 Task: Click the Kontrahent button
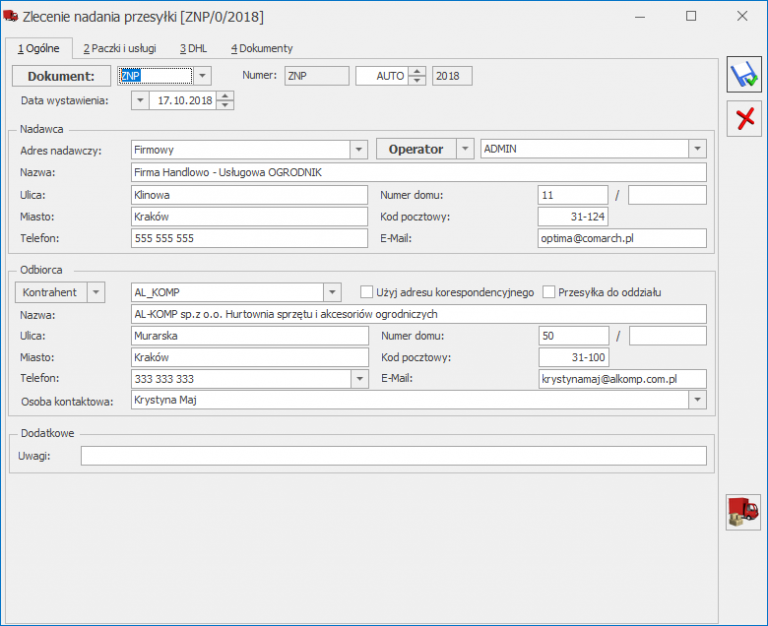tap(51, 292)
